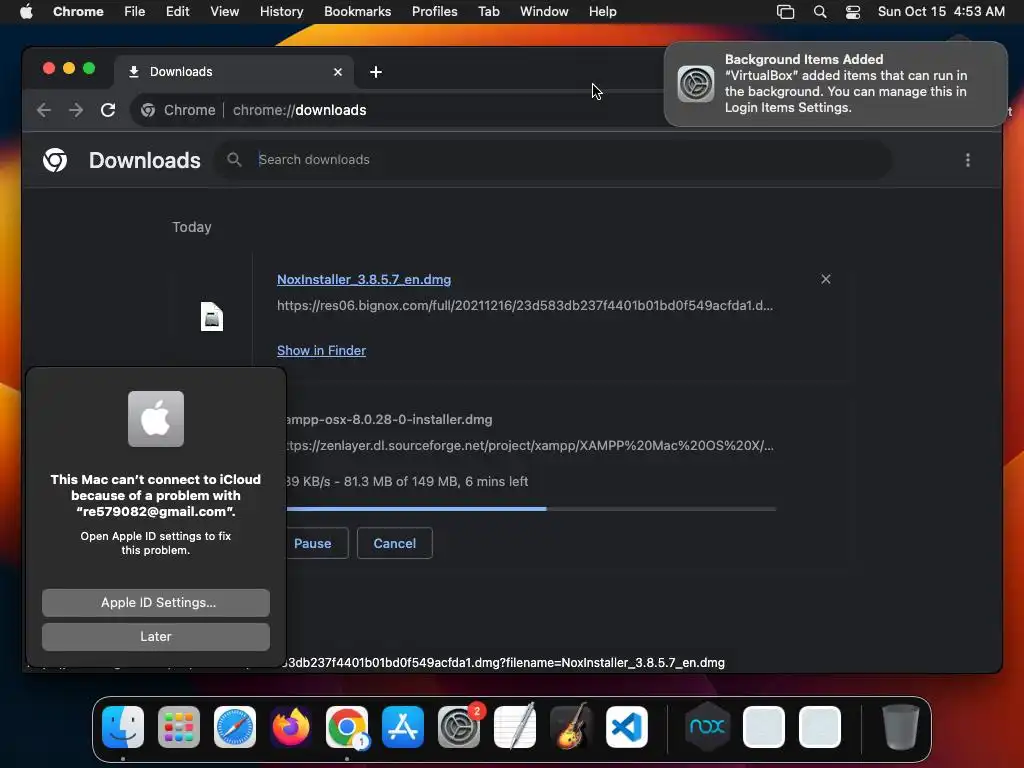Click the xampp-osx-8.0.28-0-installer.dmg filename
1024x768 pixels.
pyautogui.click(x=389, y=420)
